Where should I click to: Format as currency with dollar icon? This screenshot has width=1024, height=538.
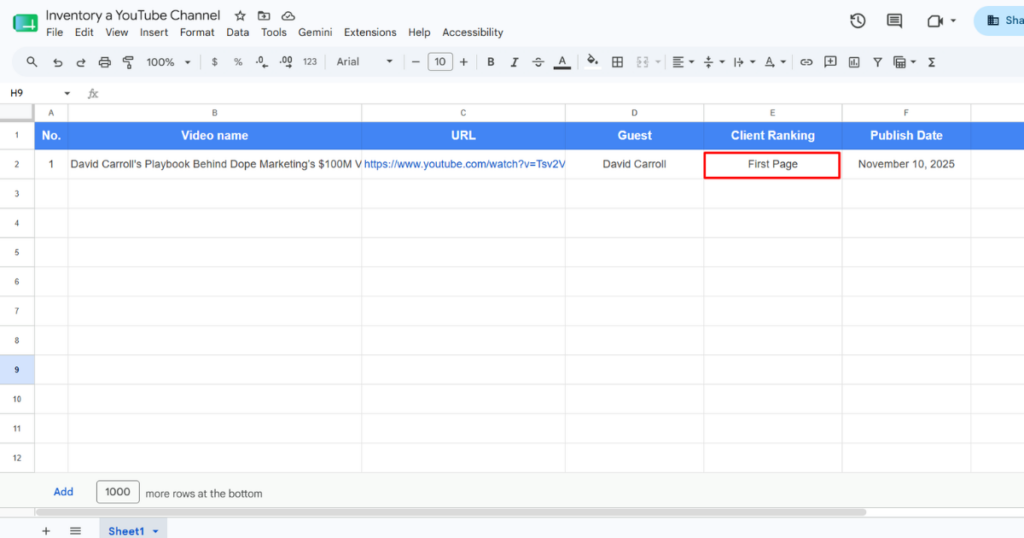[x=214, y=62]
